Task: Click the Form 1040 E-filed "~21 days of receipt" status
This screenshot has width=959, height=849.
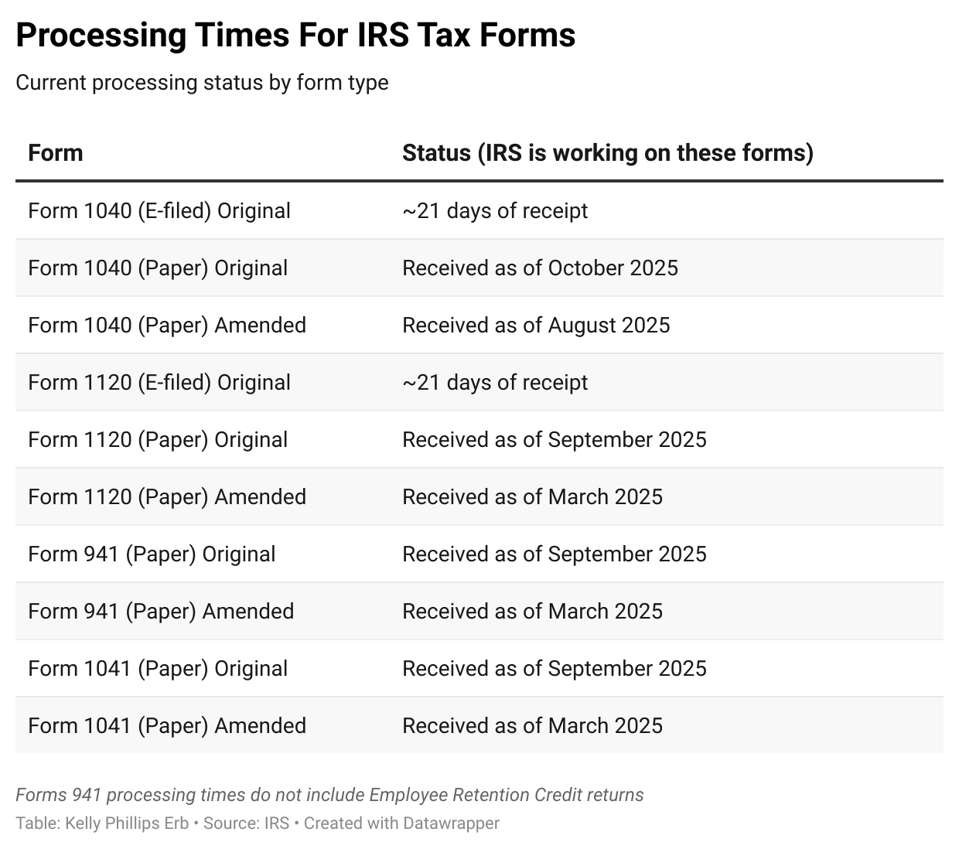Action: (495, 211)
